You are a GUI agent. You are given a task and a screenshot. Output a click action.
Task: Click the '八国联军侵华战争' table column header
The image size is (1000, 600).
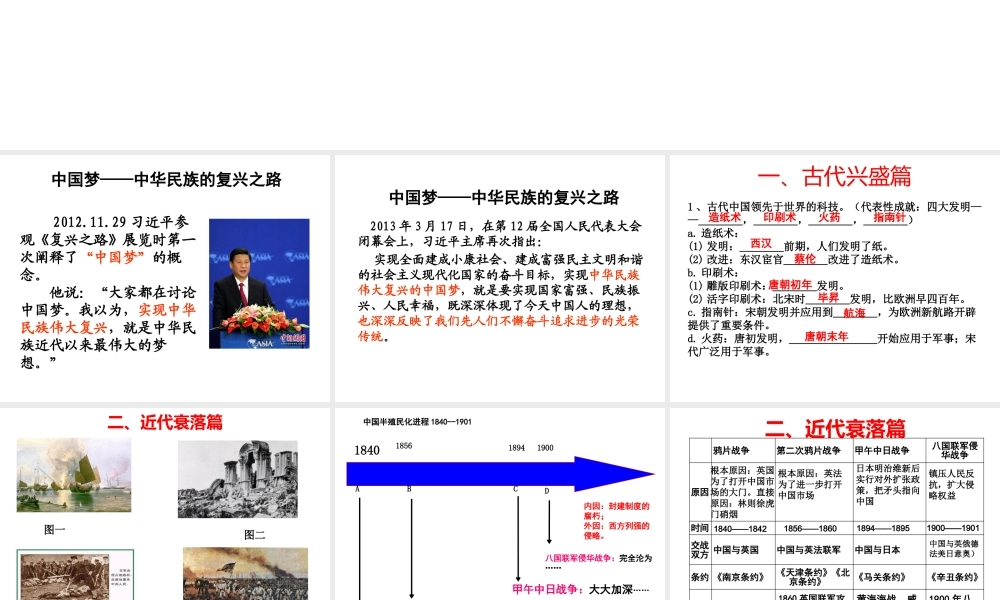click(x=955, y=450)
